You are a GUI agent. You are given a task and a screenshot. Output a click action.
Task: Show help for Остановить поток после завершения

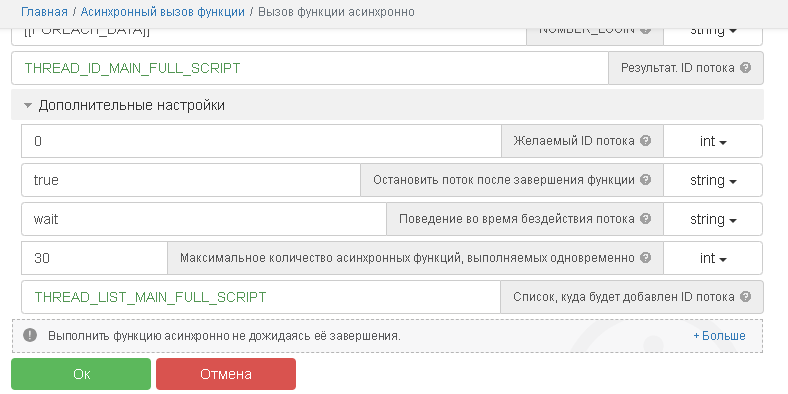[x=646, y=179]
